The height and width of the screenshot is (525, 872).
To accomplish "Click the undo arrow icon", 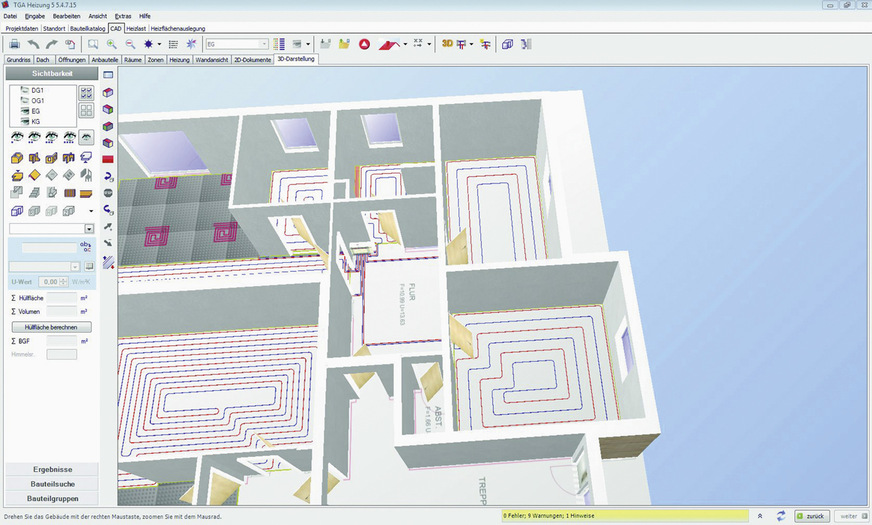I will pyautogui.click(x=33, y=44).
